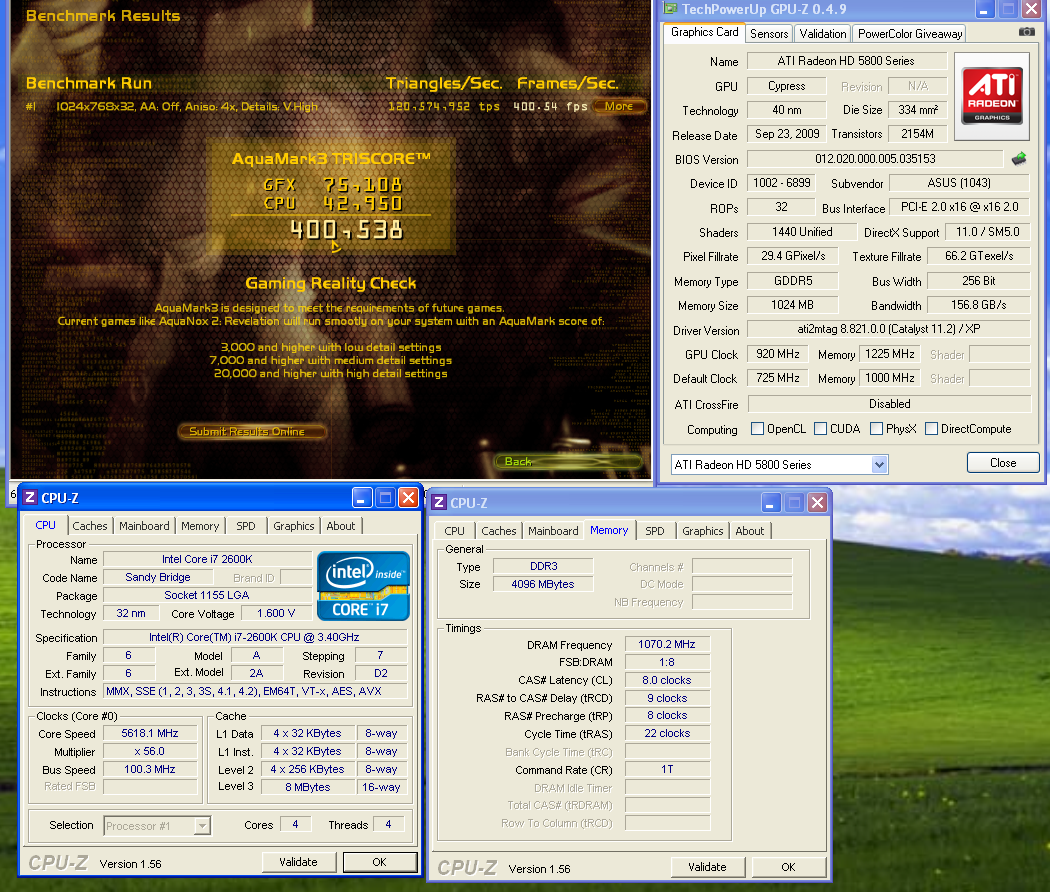
Task: Open About tab in the CPU-Z CPU window
Action: [341, 526]
